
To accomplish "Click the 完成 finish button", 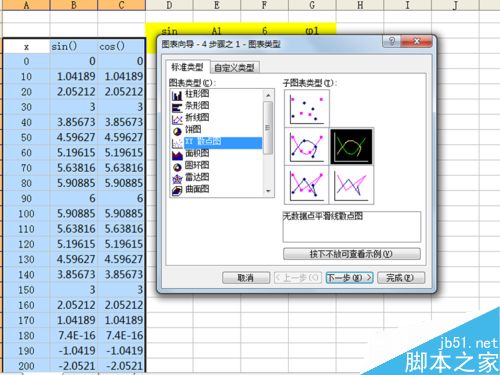I will (x=401, y=278).
